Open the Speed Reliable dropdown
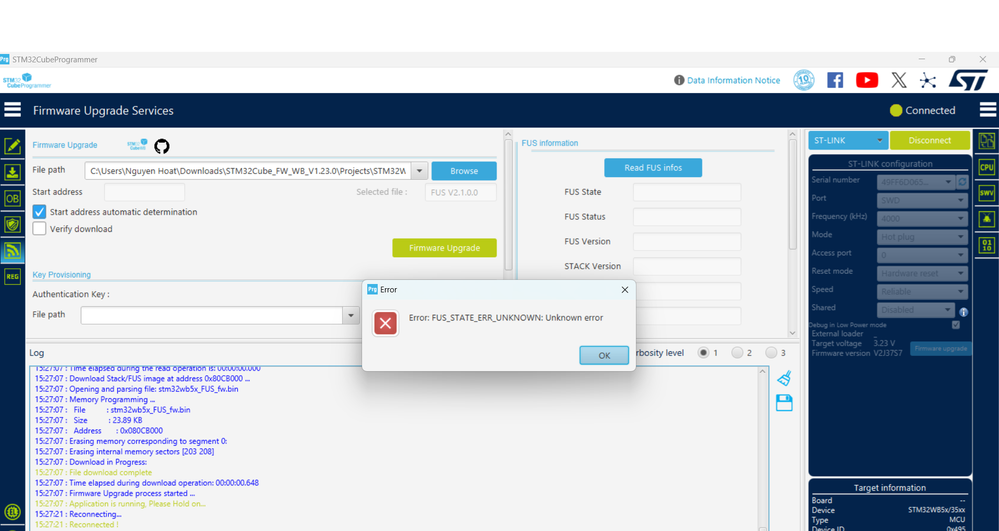 [x=923, y=291]
